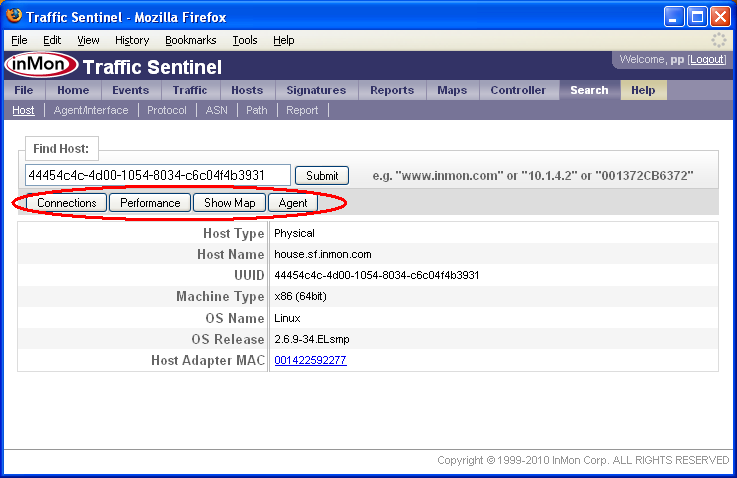Image resolution: width=737 pixels, height=478 pixels.
Task: Click the Firefox icon in title bar
Action: [13, 16]
